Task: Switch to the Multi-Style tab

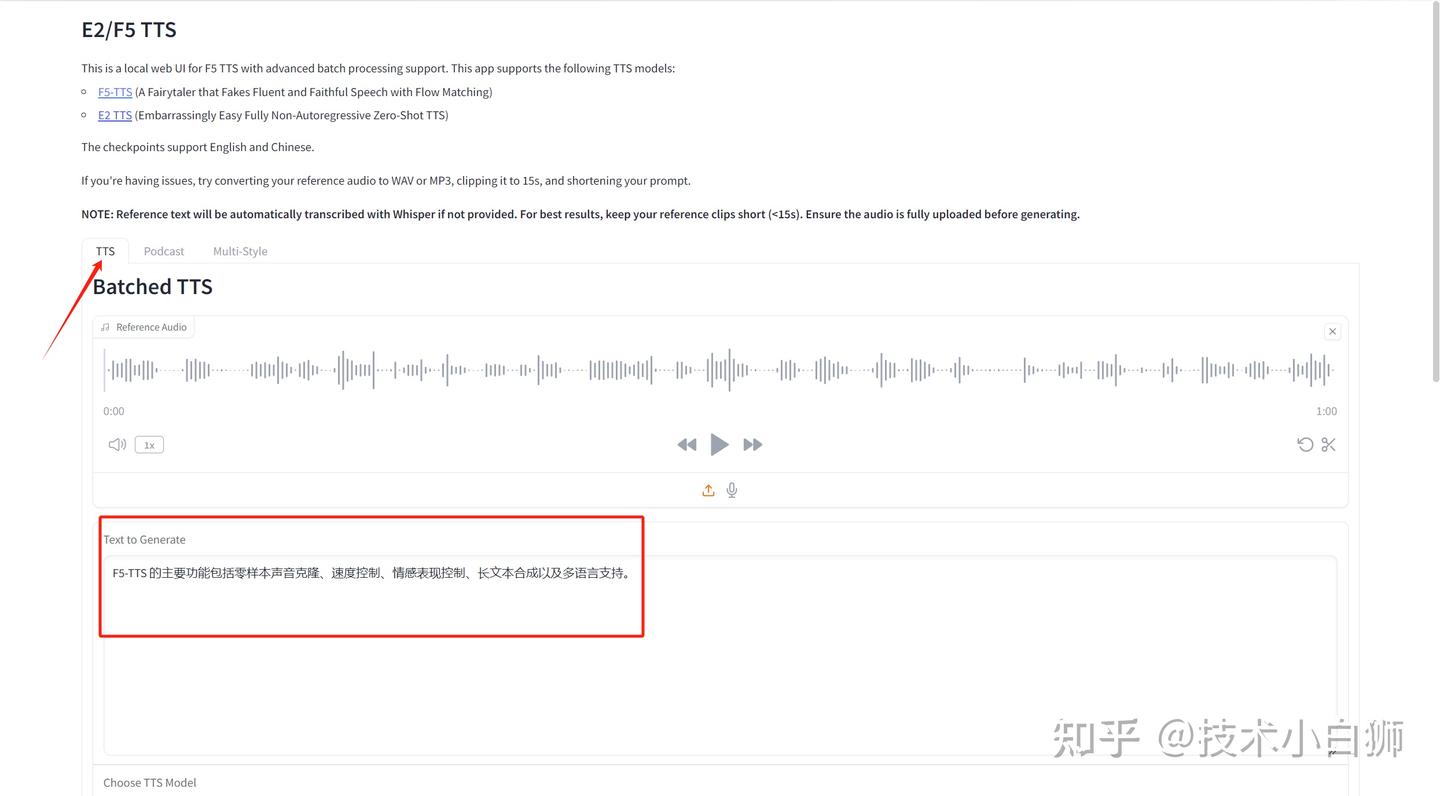Action: click(x=240, y=251)
